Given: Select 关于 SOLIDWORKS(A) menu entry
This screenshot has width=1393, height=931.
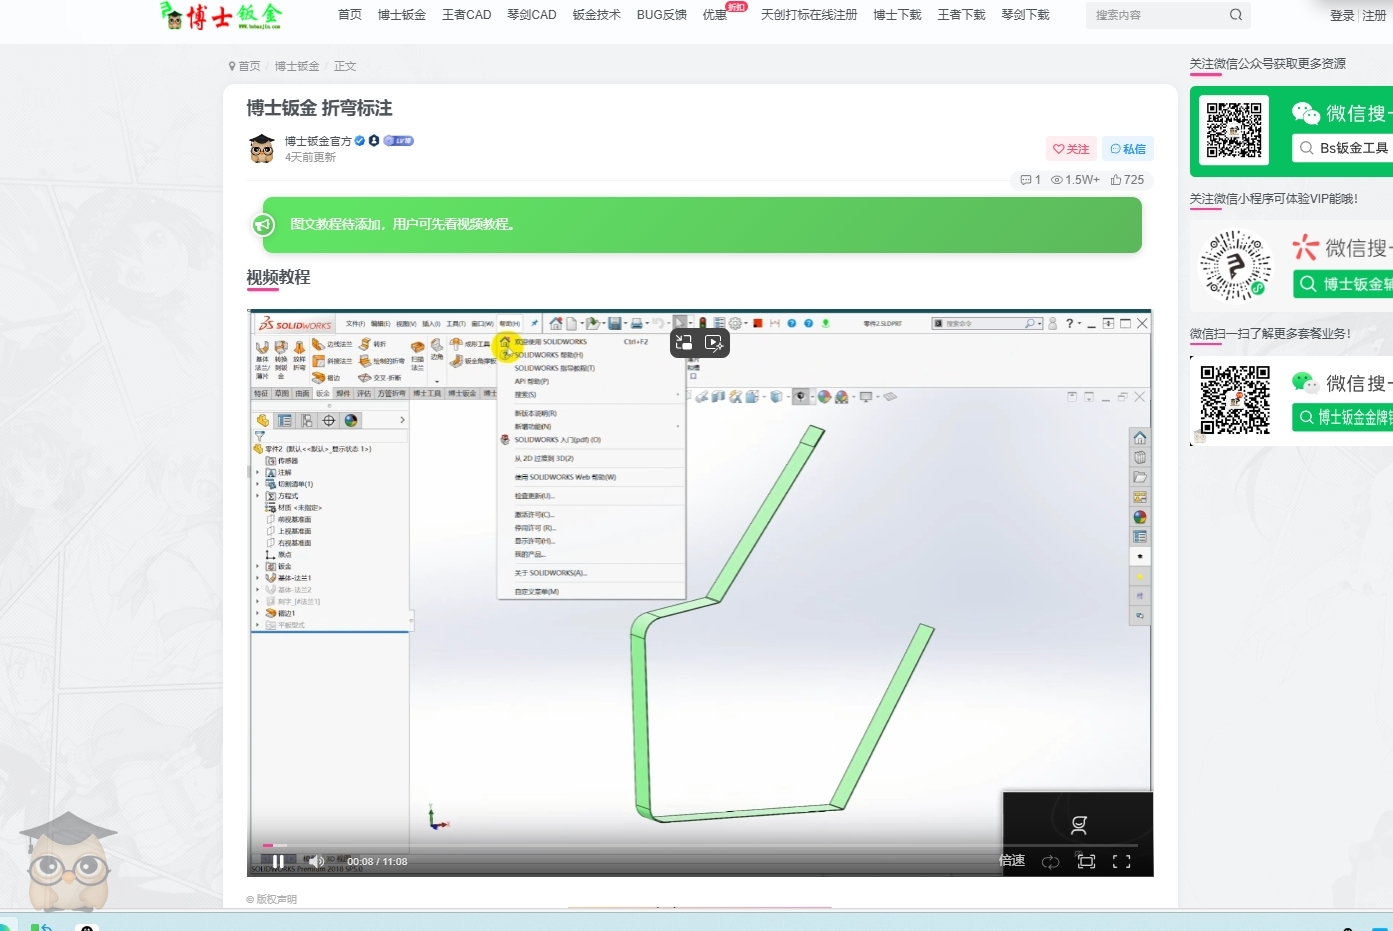Looking at the screenshot, I should click(x=551, y=573).
